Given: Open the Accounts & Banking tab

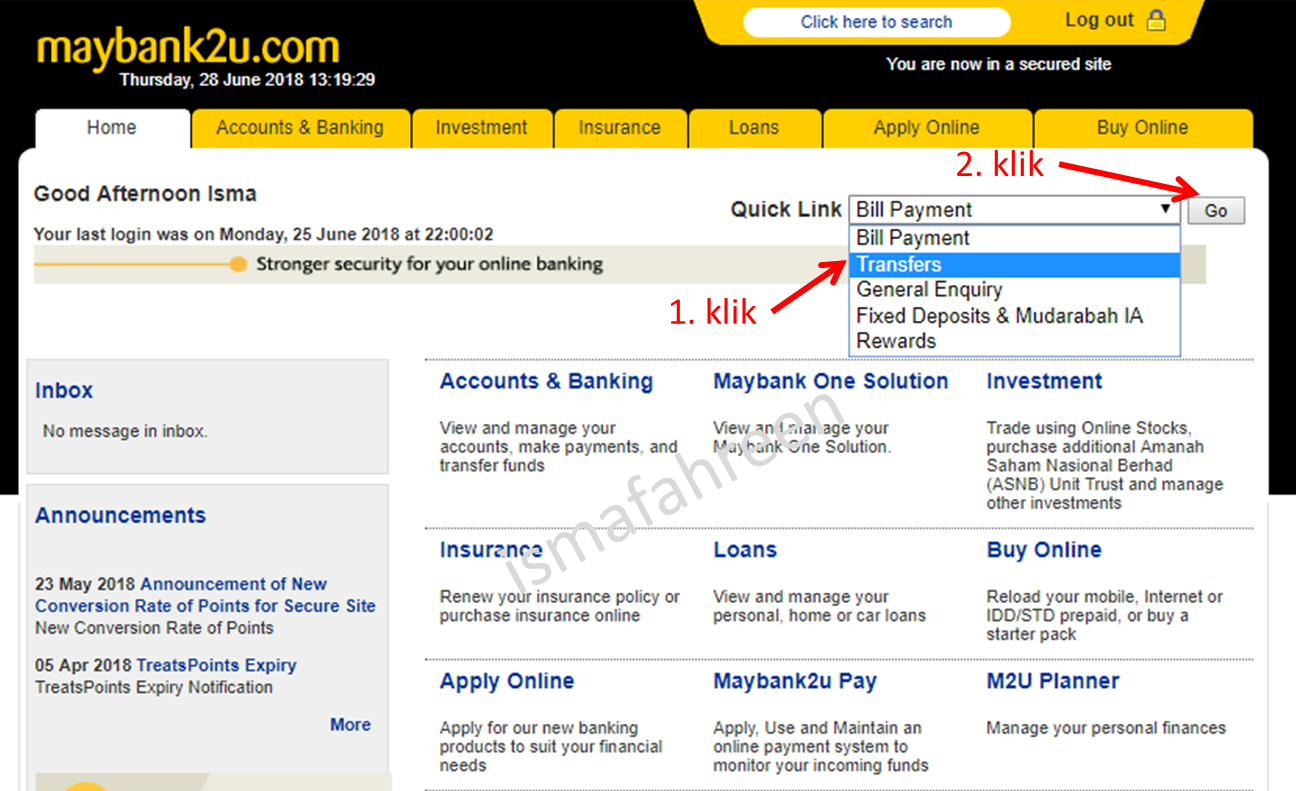Looking at the screenshot, I should point(300,129).
